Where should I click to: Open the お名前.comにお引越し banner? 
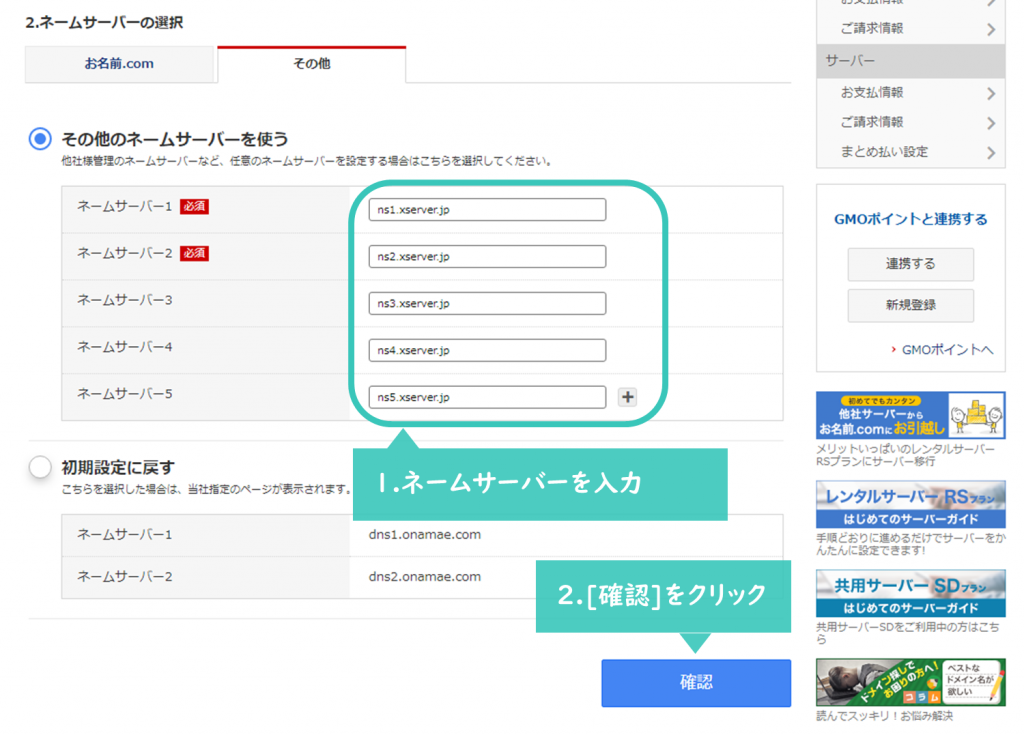pos(910,415)
